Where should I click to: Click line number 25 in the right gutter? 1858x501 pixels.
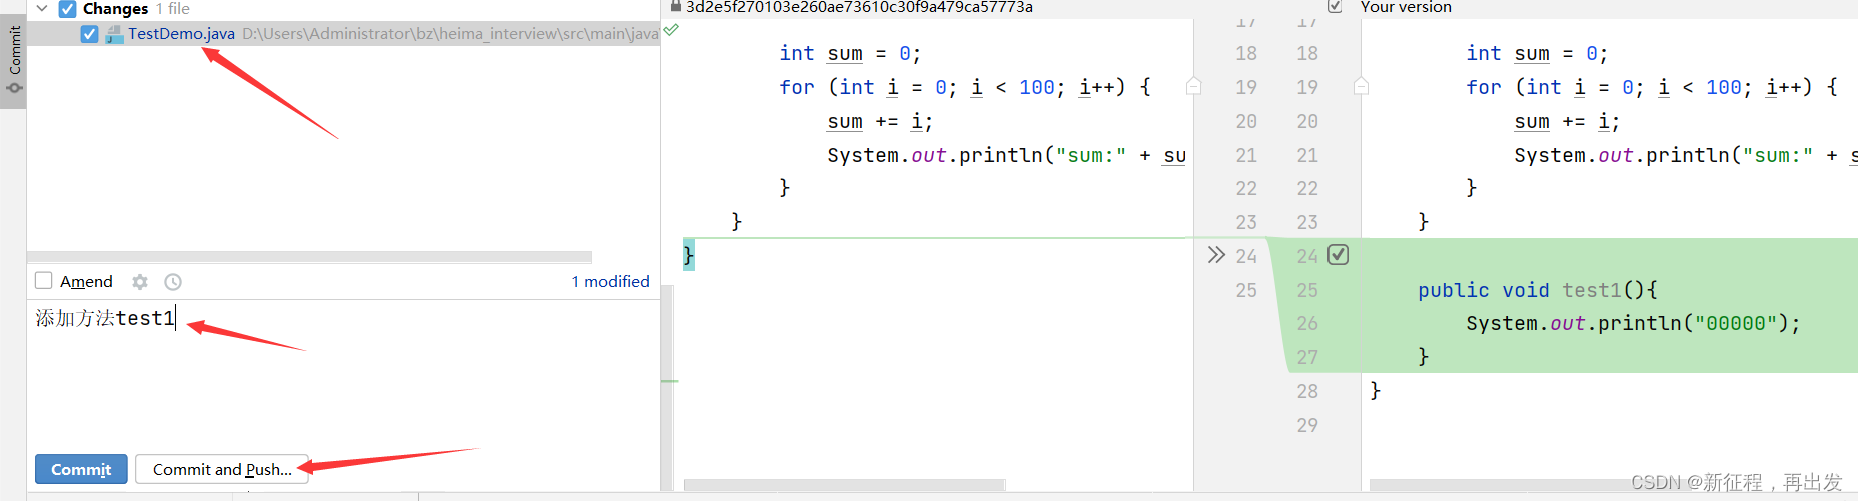(x=1307, y=290)
